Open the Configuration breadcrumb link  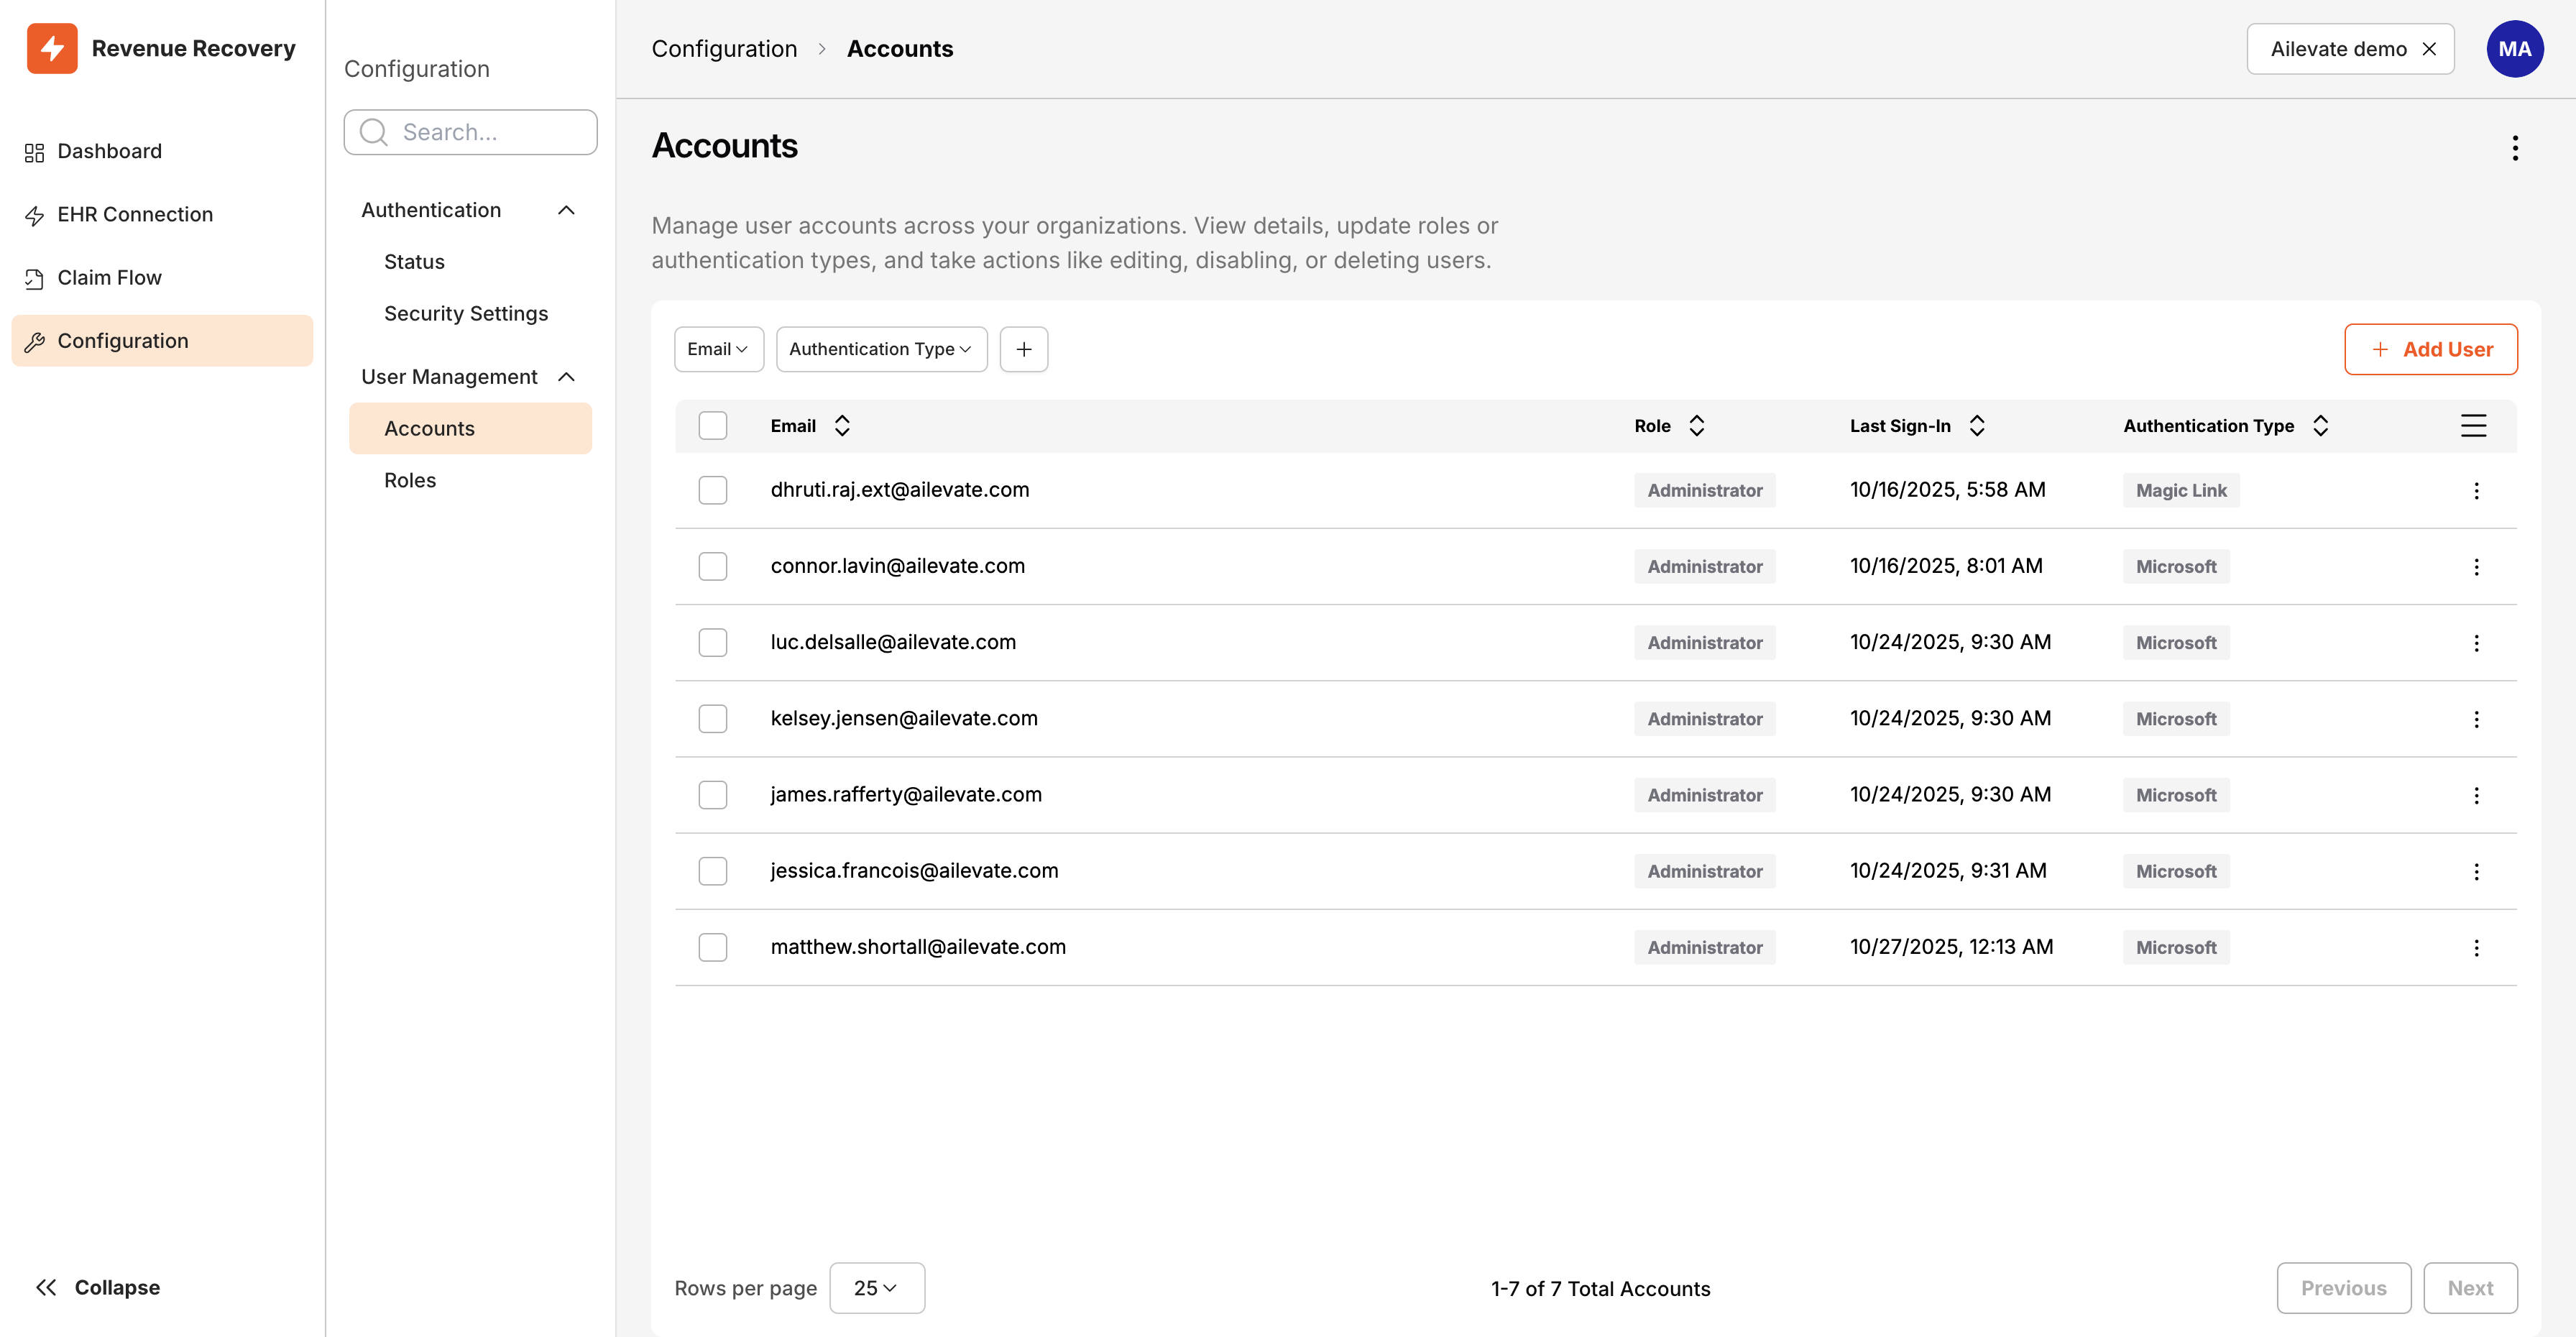click(x=724, y=48)
